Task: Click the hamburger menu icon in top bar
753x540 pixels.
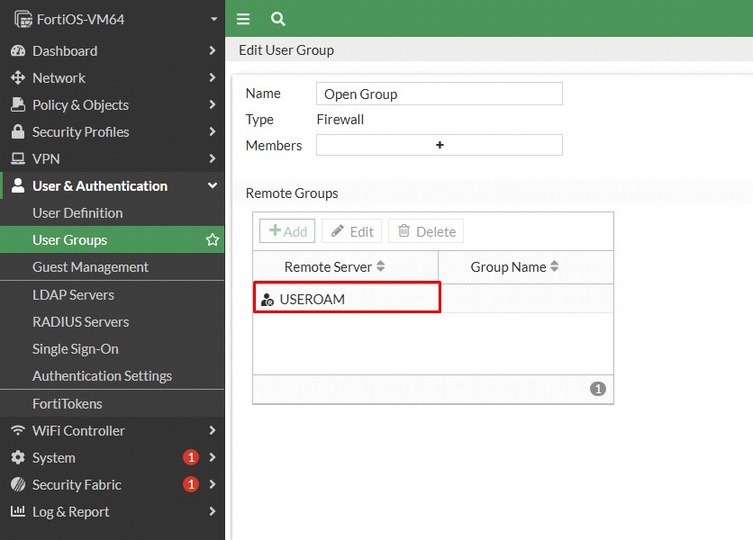Action: click(243, 19)
